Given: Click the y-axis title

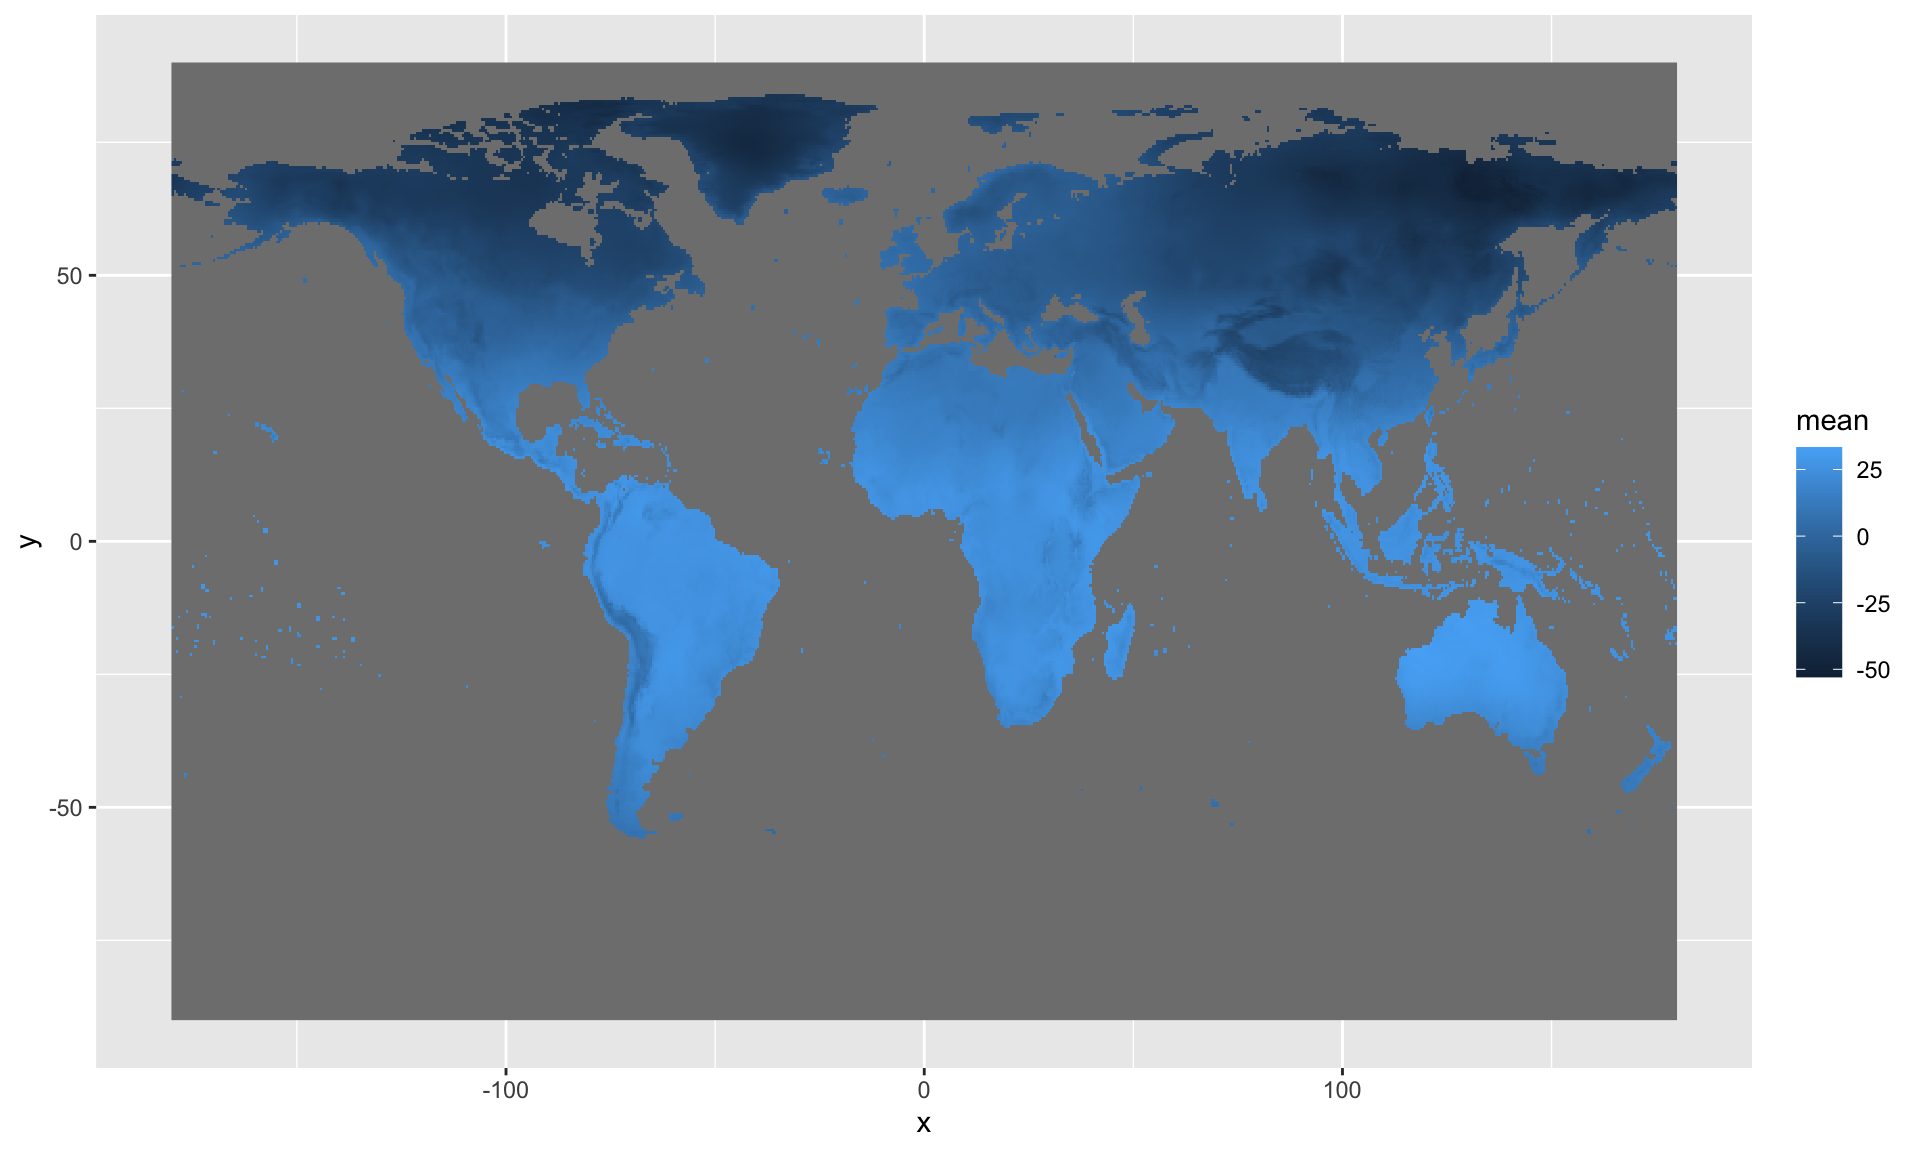Looking at the screenshot, I should point(29,541).
